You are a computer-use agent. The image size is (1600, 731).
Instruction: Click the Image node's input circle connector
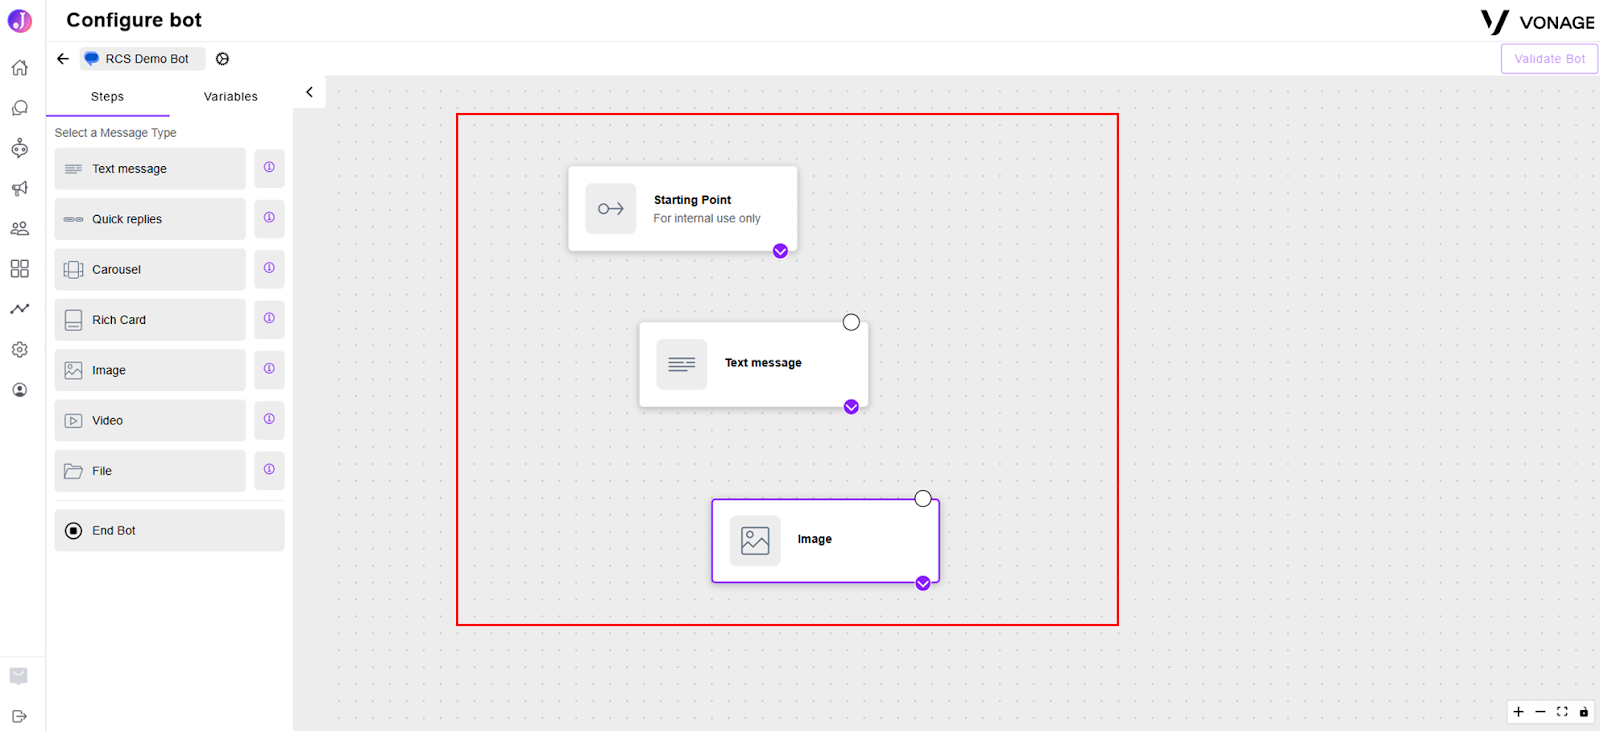[923, 498]
